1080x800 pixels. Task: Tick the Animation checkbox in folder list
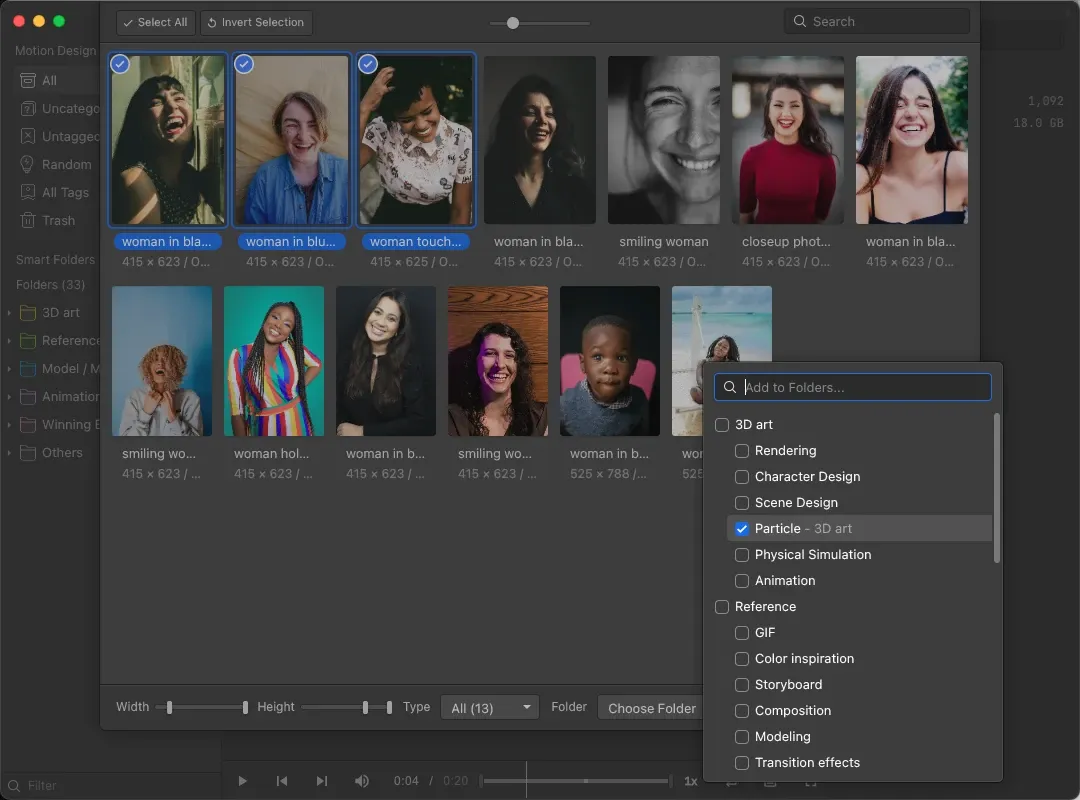point(742,581)
